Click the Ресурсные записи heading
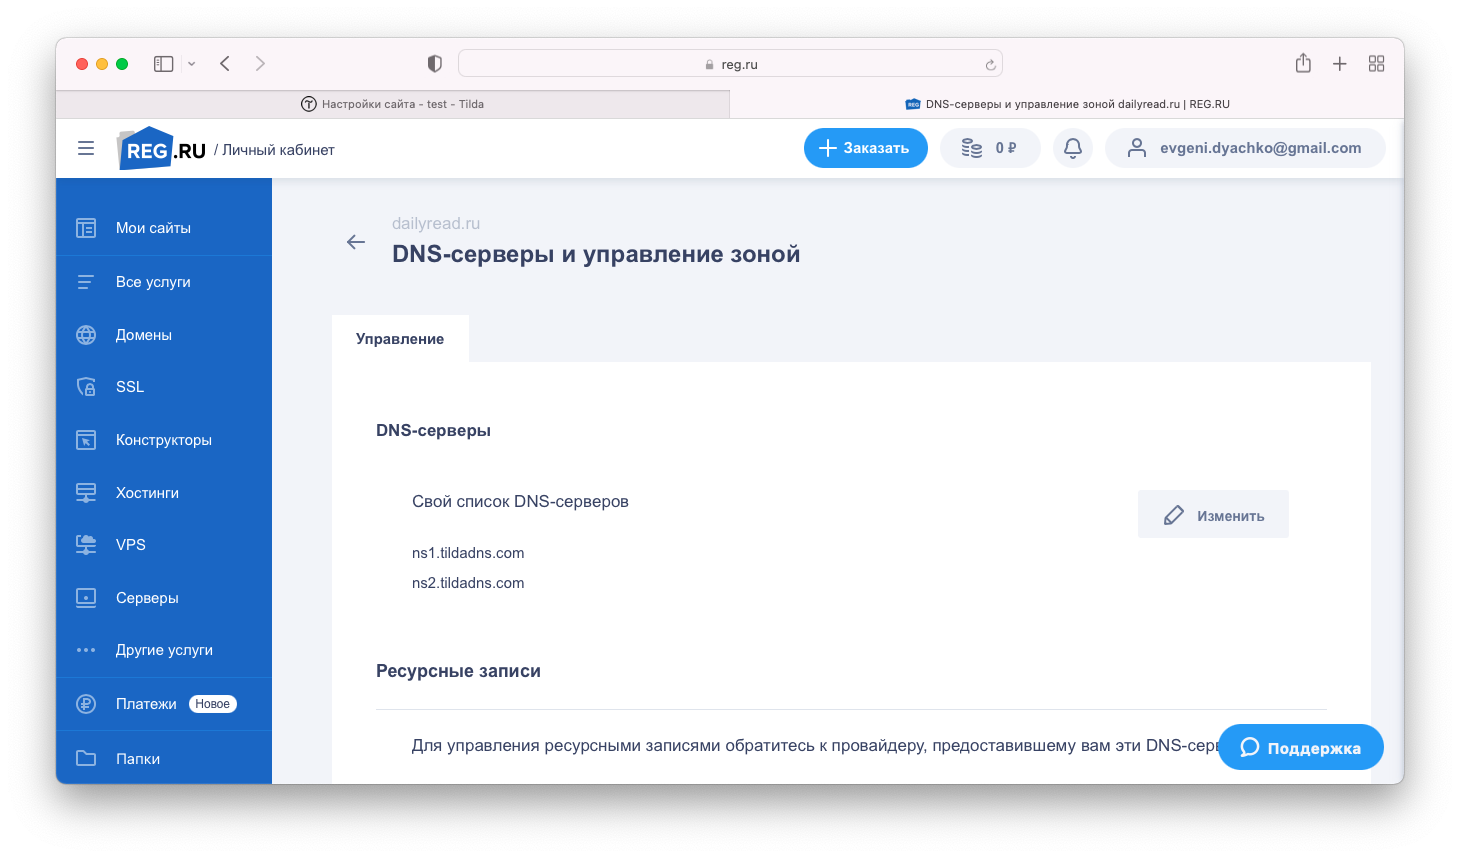Image resolution: width=1460 pixels, height=858 pixels. click(x=458, y=671)
